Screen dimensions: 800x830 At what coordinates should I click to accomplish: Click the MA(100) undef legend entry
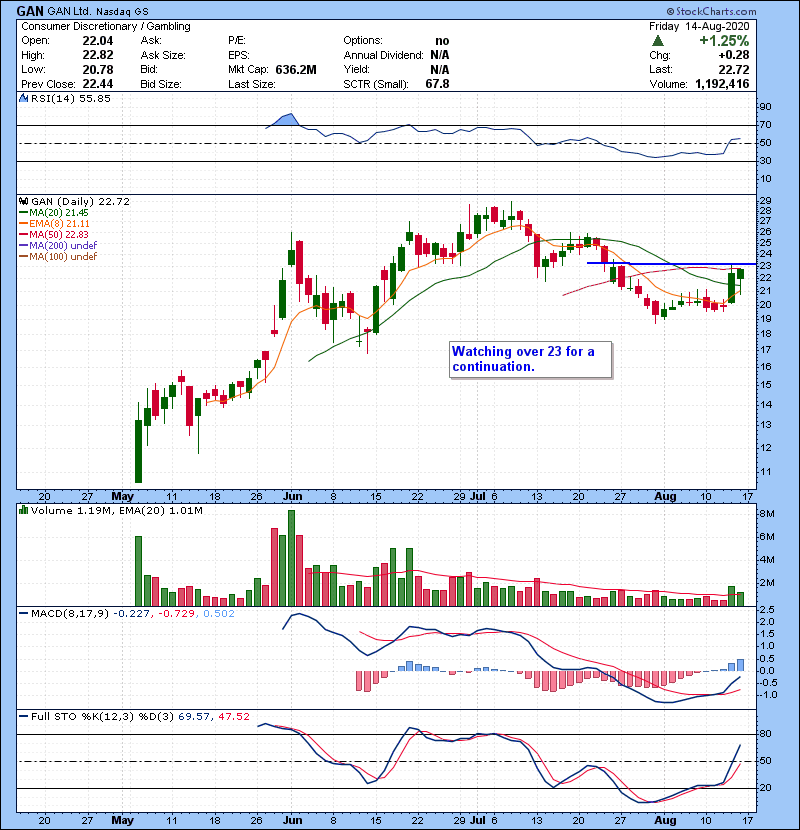click(58, 257)
